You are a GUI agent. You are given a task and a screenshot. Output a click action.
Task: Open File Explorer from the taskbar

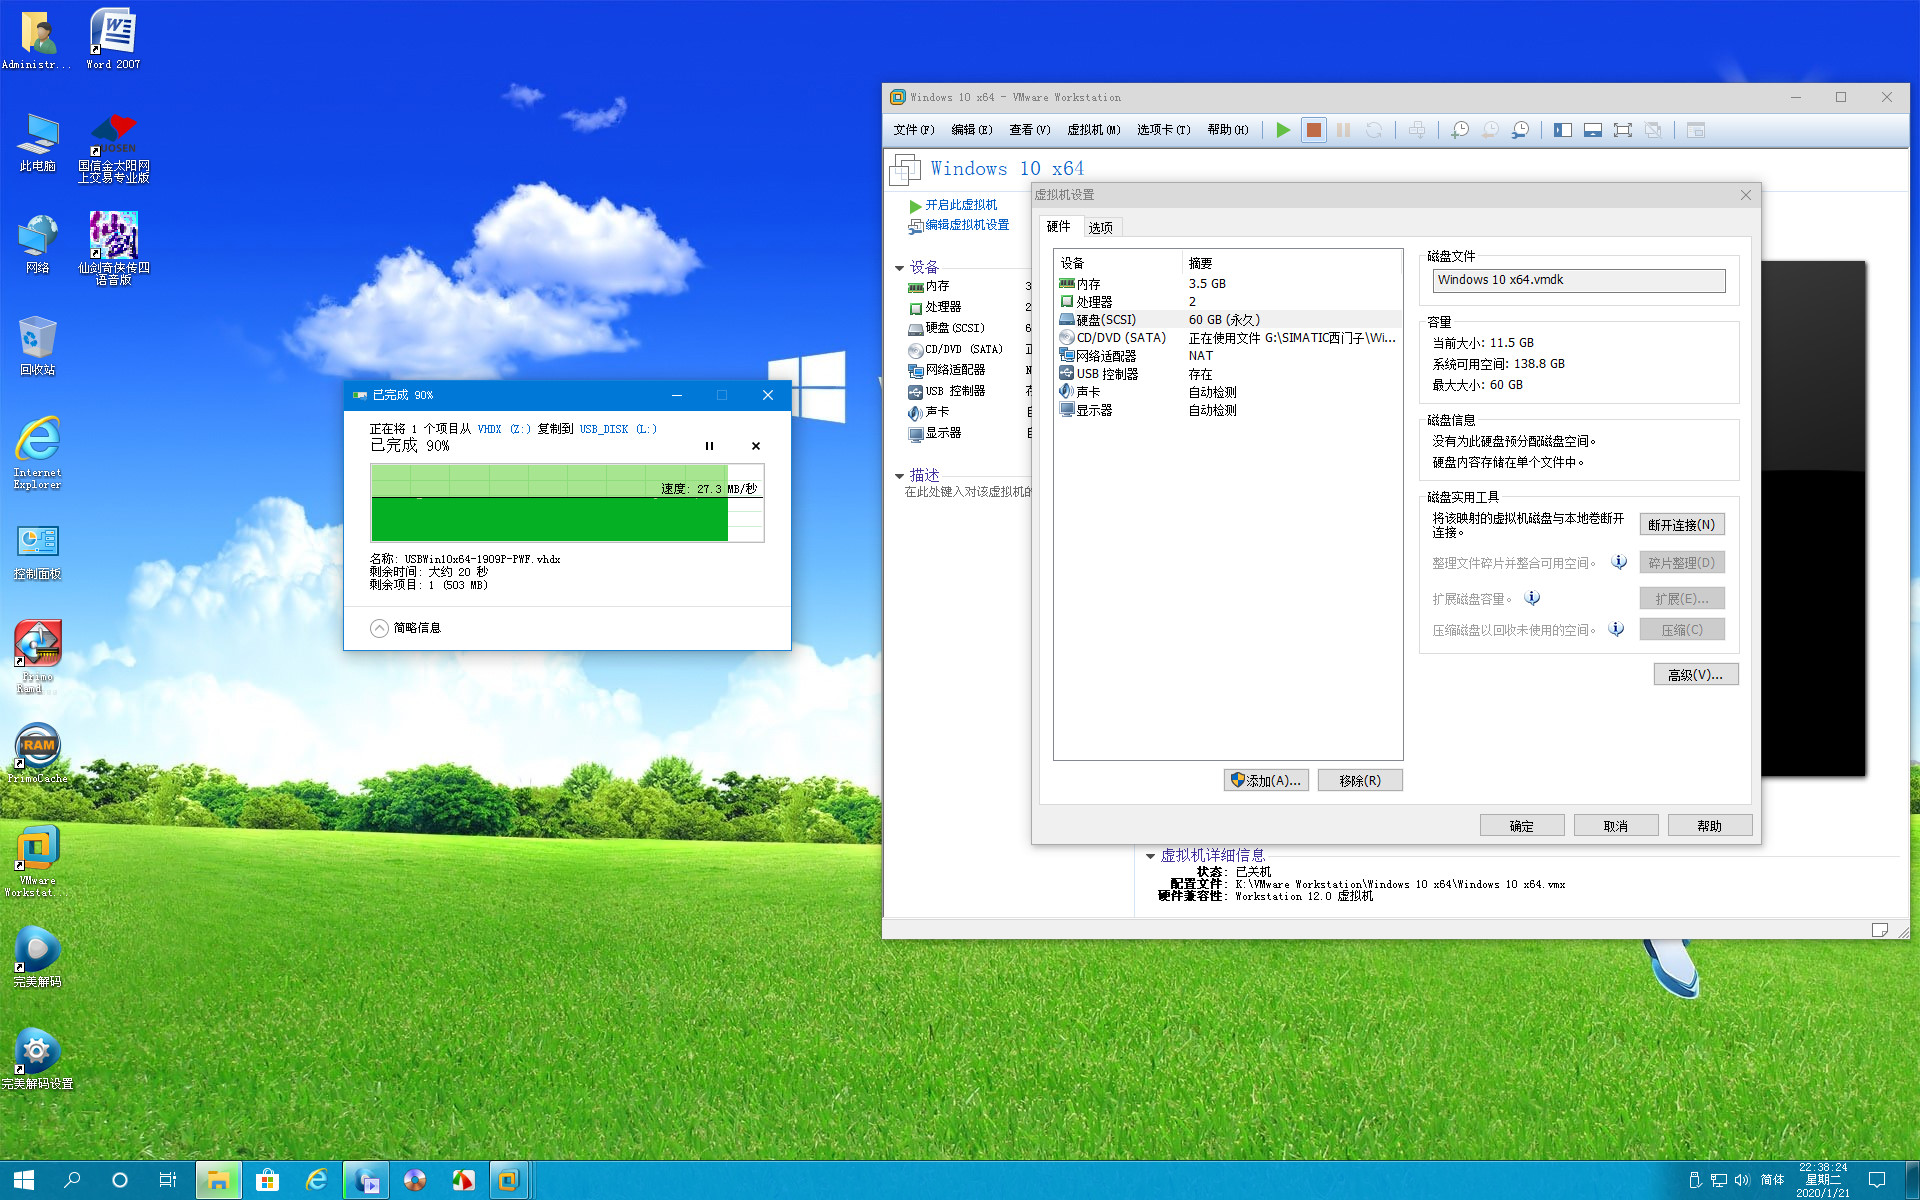coord(218,1180)
